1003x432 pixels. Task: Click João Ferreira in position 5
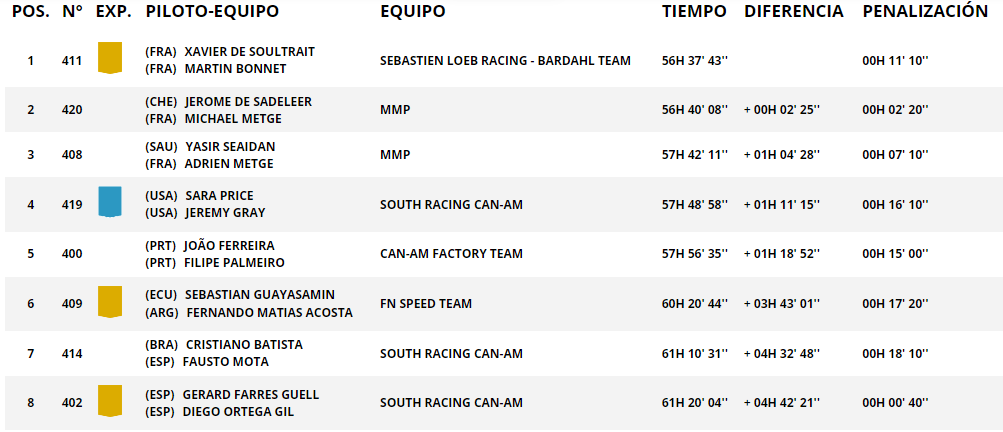coord(229,246)
